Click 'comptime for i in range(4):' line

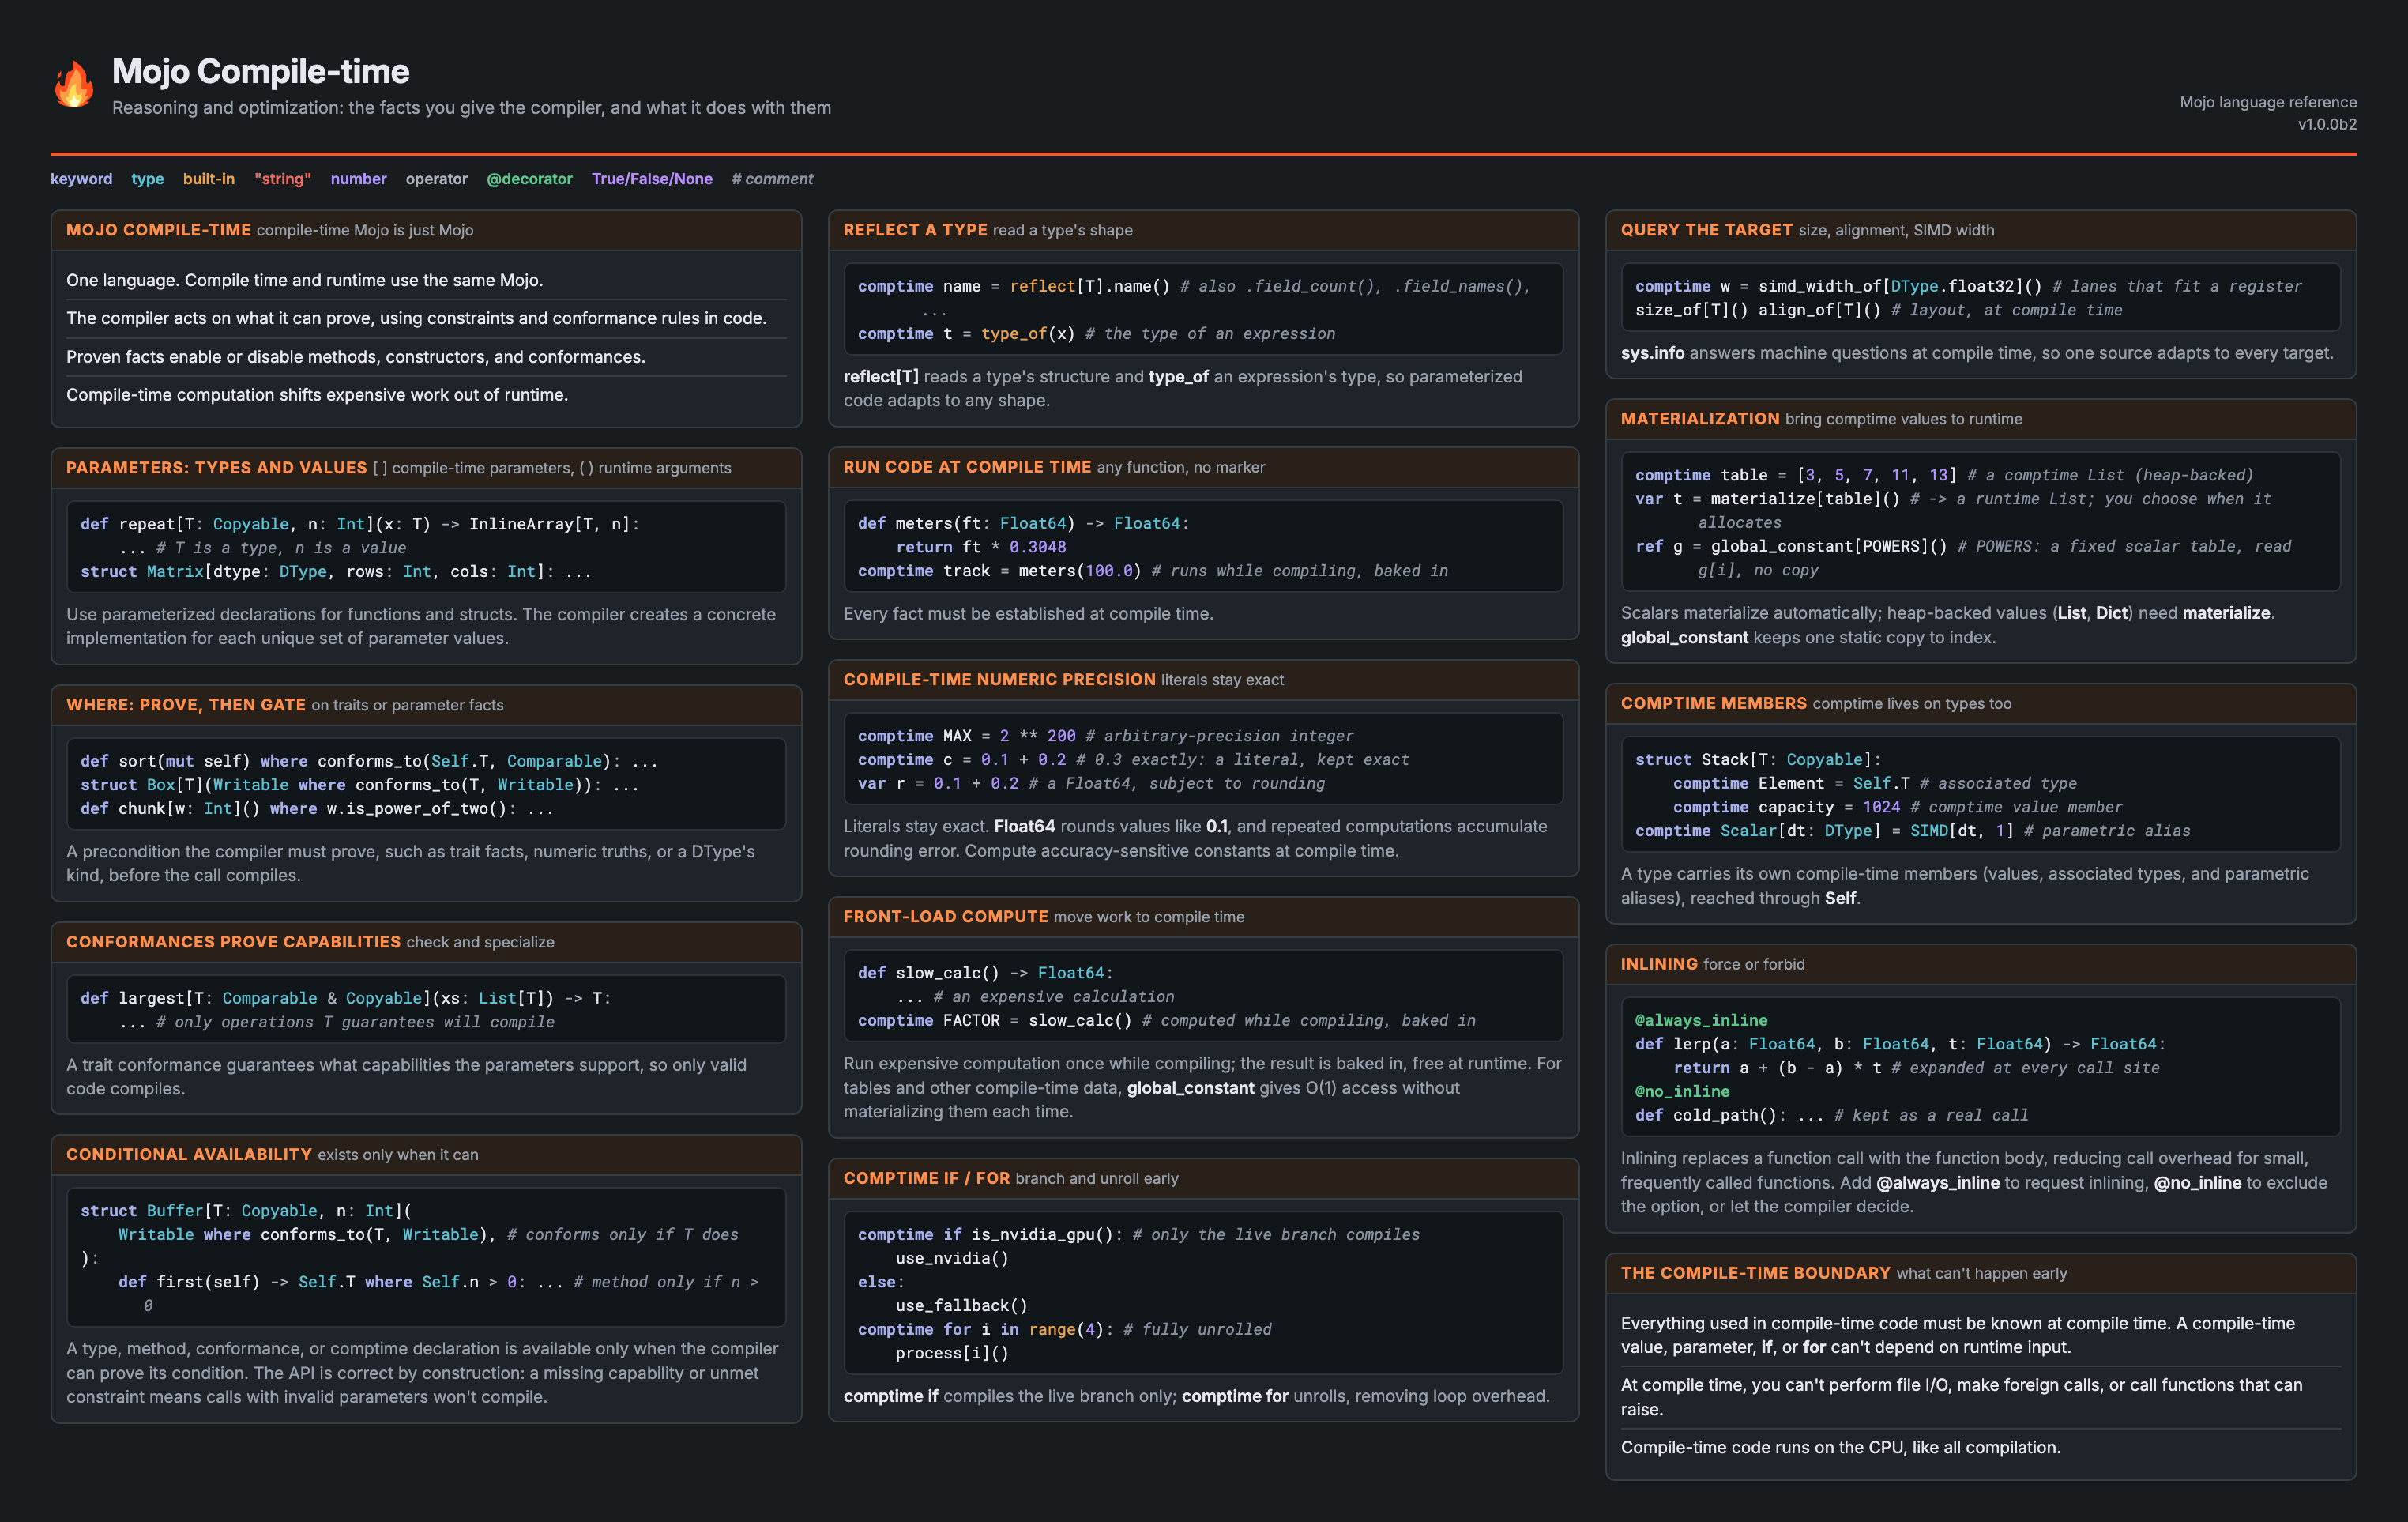click(x=1064, y=1330)
